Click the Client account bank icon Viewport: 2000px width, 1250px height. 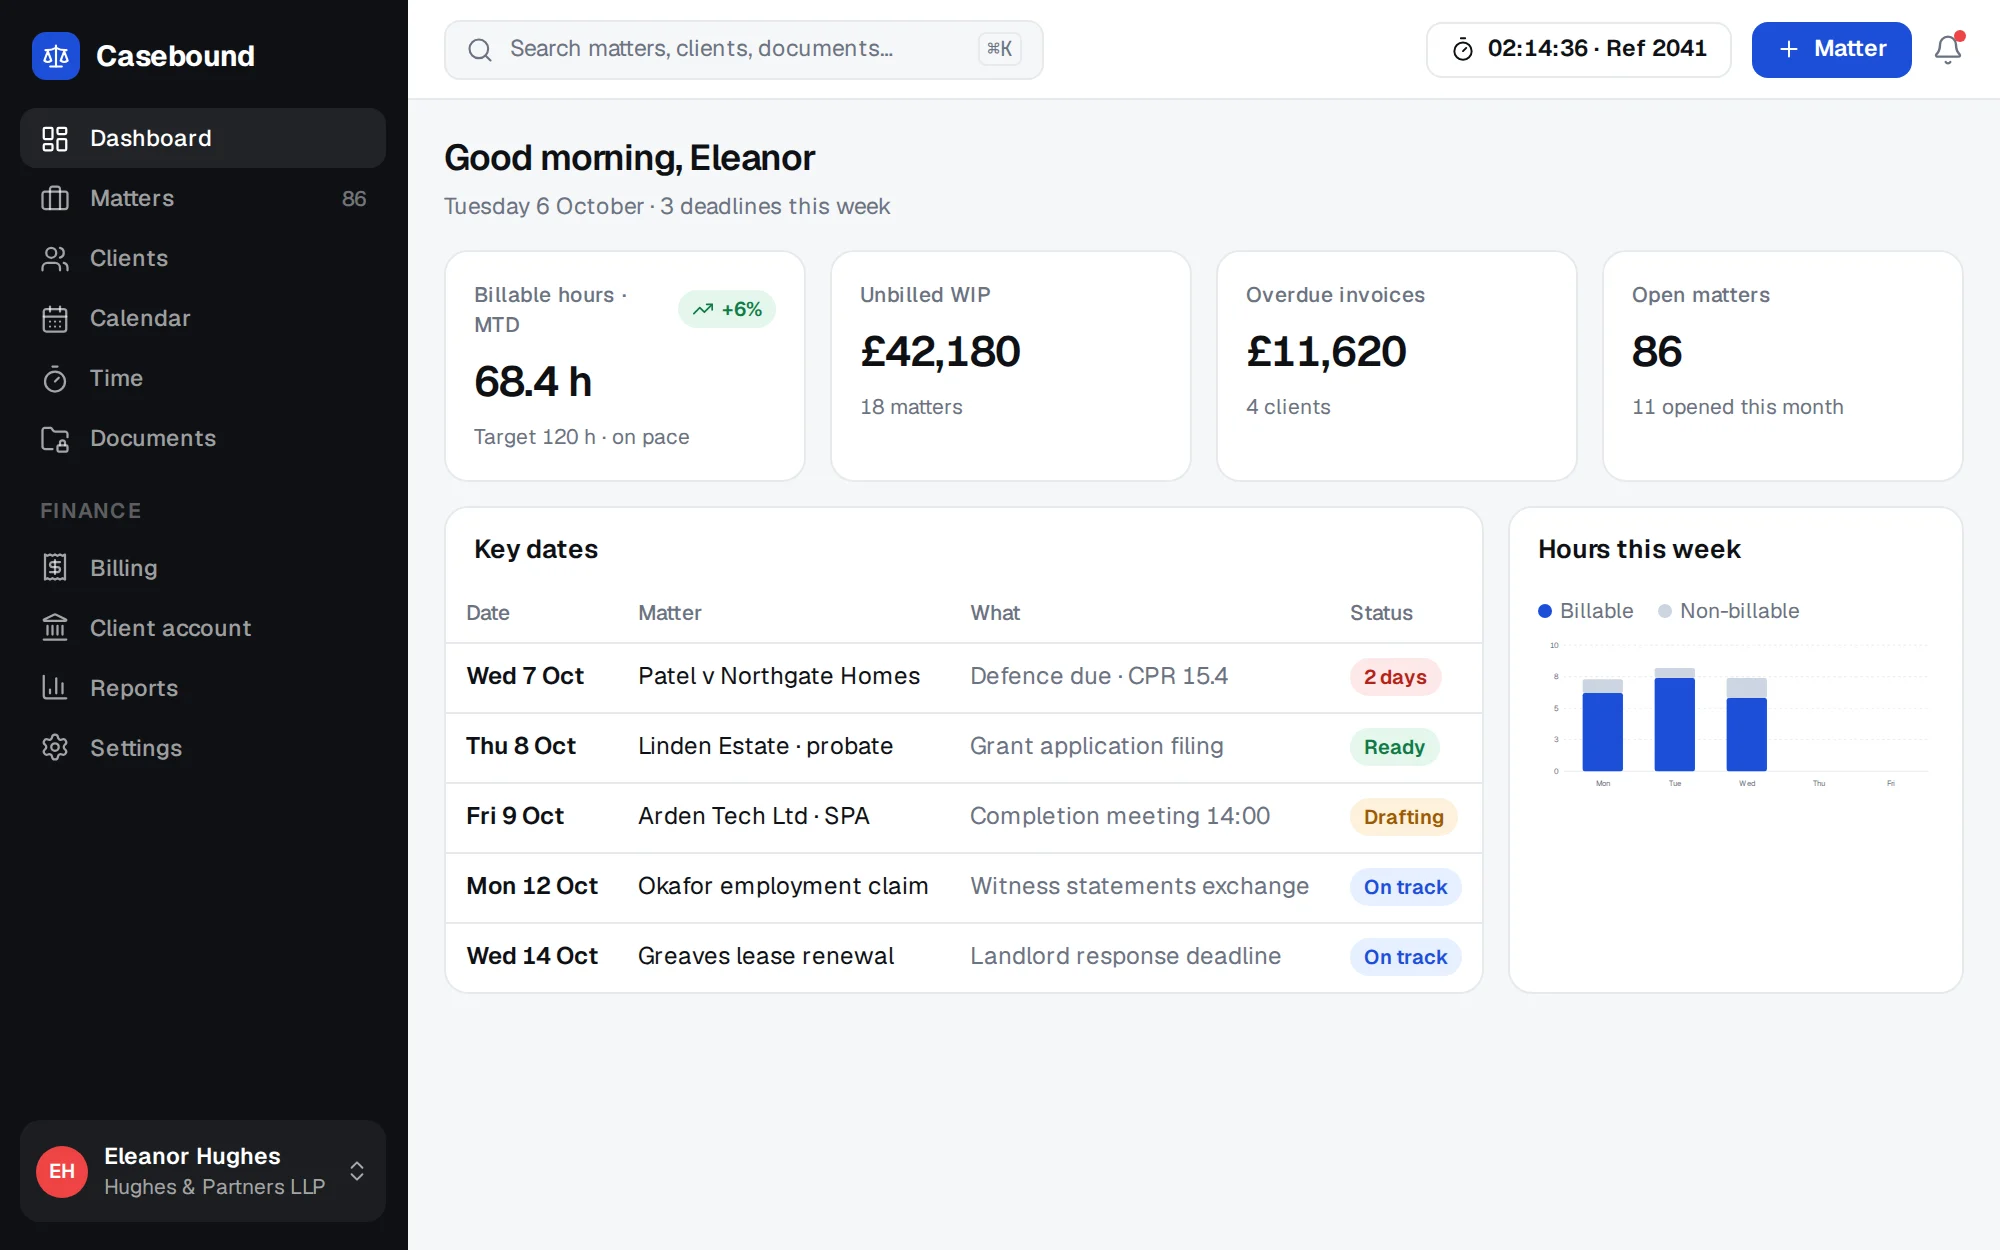[55, 628]
